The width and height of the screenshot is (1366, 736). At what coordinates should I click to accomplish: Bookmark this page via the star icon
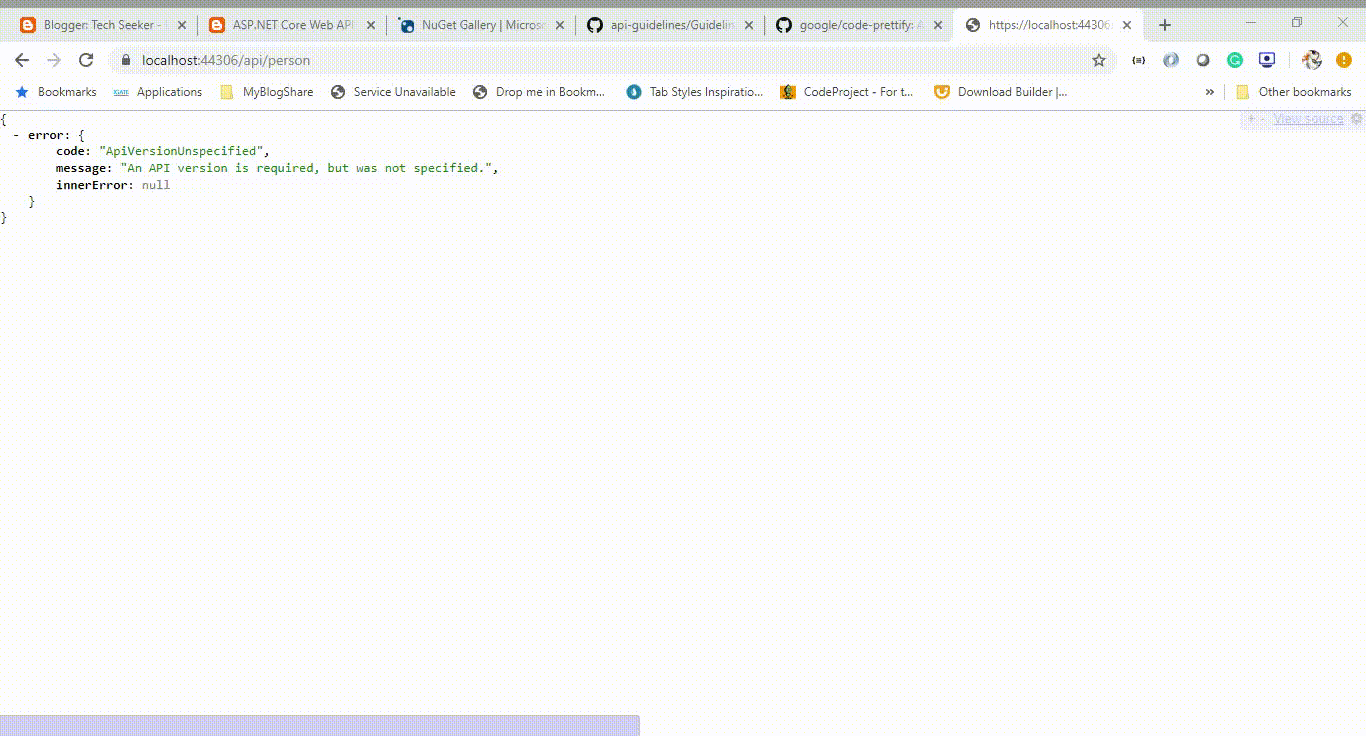[1099, 60]
